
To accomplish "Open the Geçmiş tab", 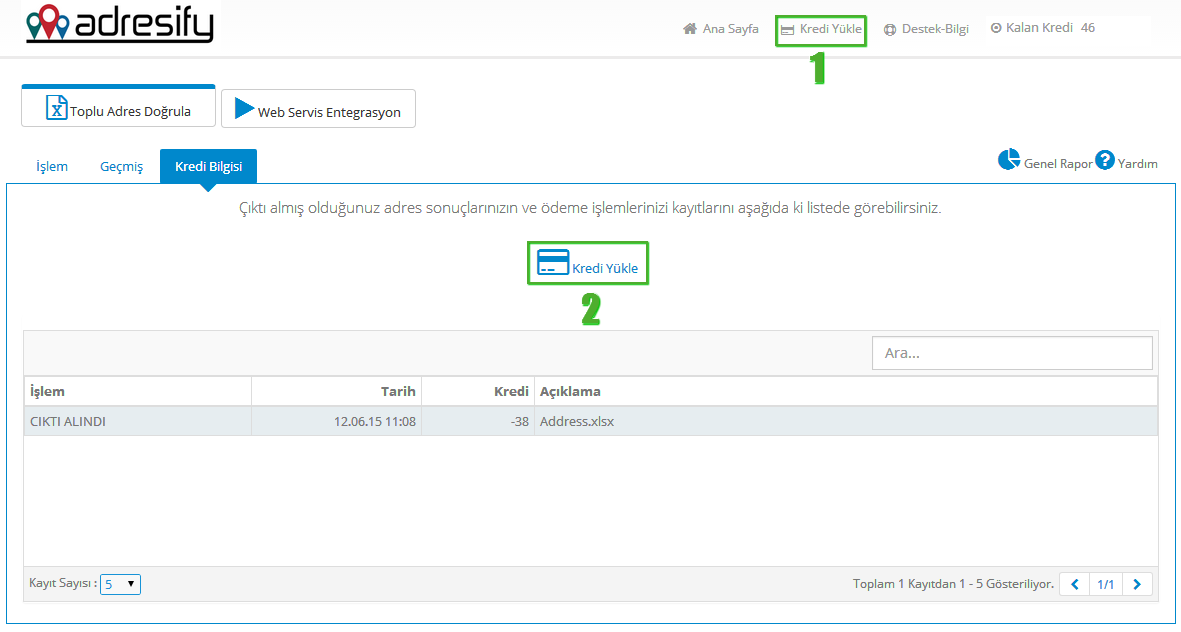I will point(122,166).
